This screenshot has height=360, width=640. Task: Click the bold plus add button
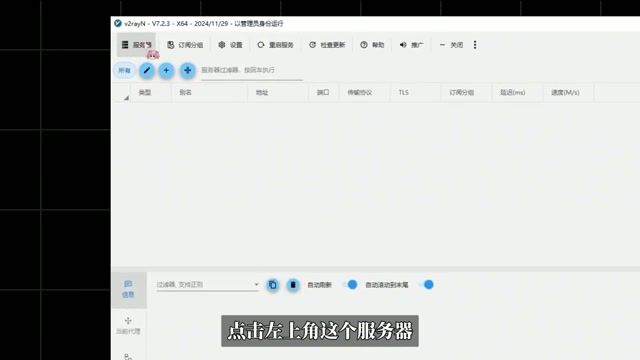click(x=187, y=71)
